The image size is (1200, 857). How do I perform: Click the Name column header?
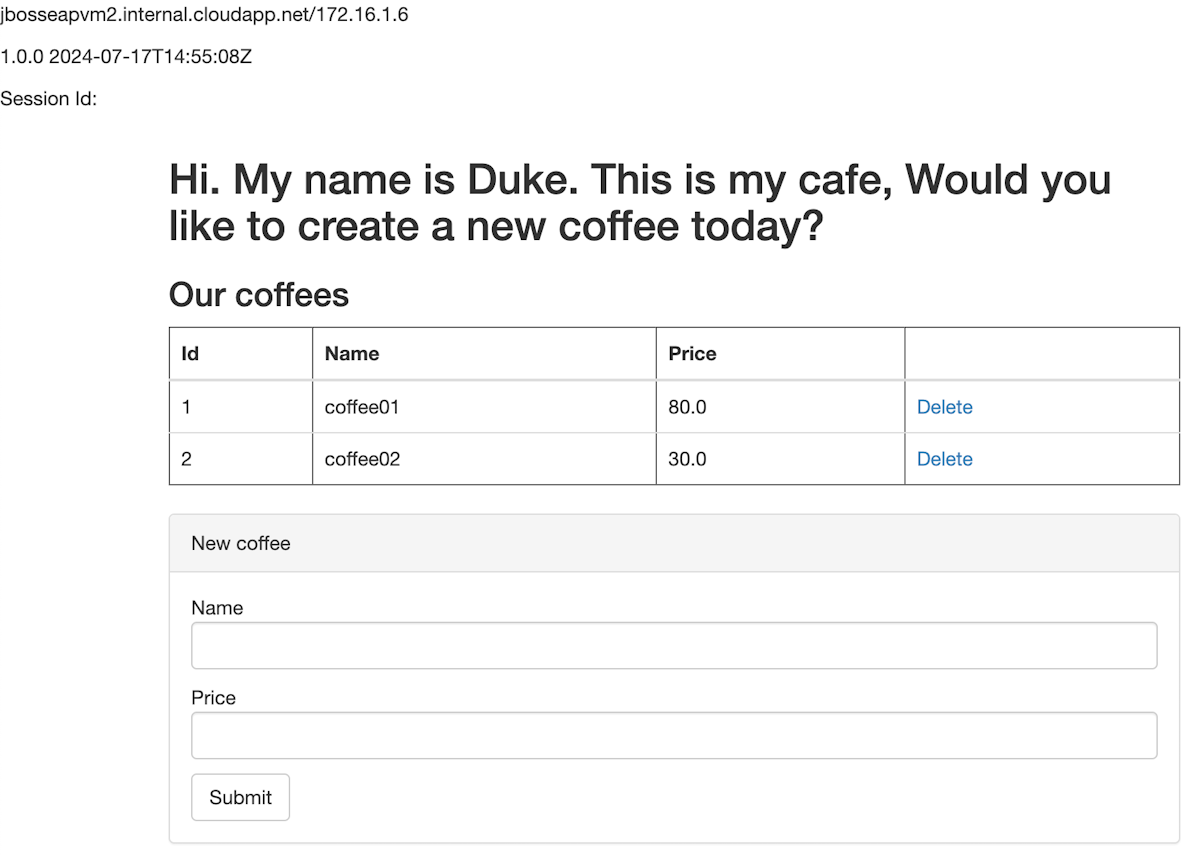tap(351, 353)
